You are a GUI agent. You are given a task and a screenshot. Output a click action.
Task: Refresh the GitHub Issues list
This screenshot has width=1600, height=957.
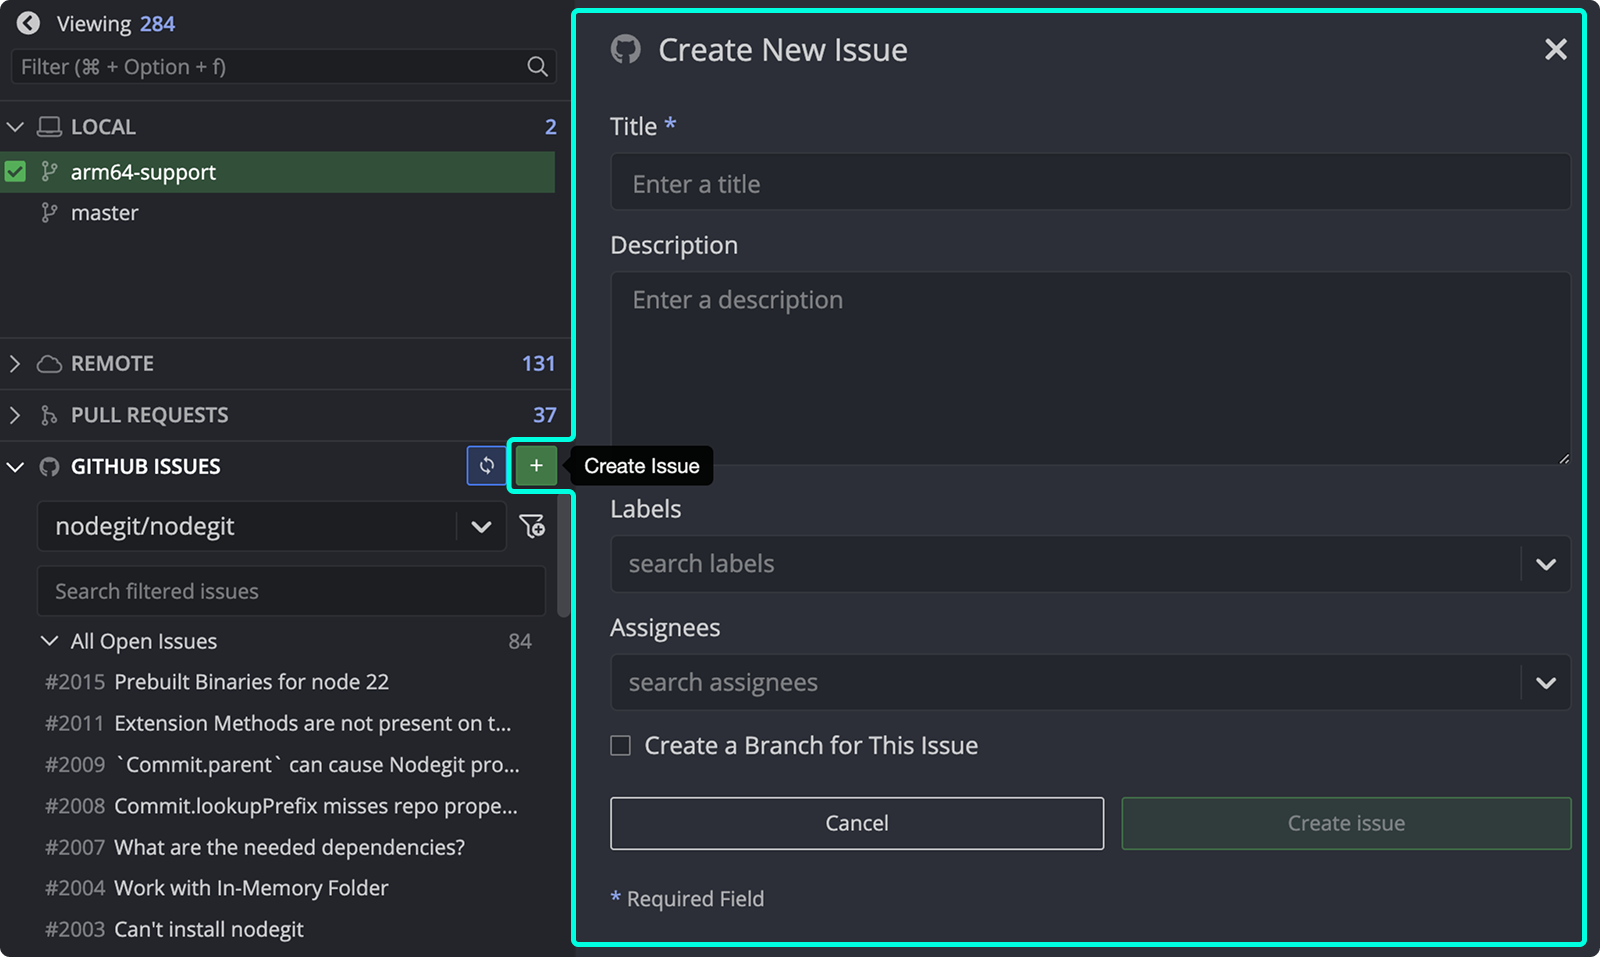click(487, 465)
